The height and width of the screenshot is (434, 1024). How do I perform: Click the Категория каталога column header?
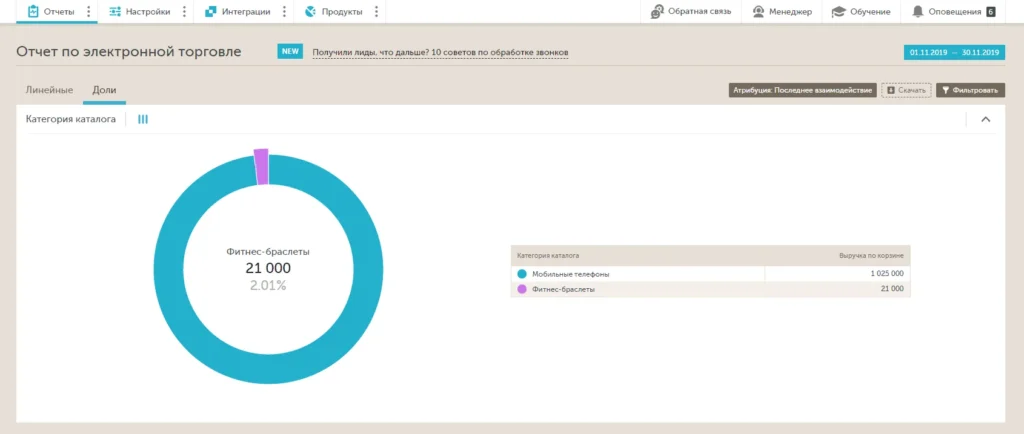pyautogui.click(x=548, y=255)
